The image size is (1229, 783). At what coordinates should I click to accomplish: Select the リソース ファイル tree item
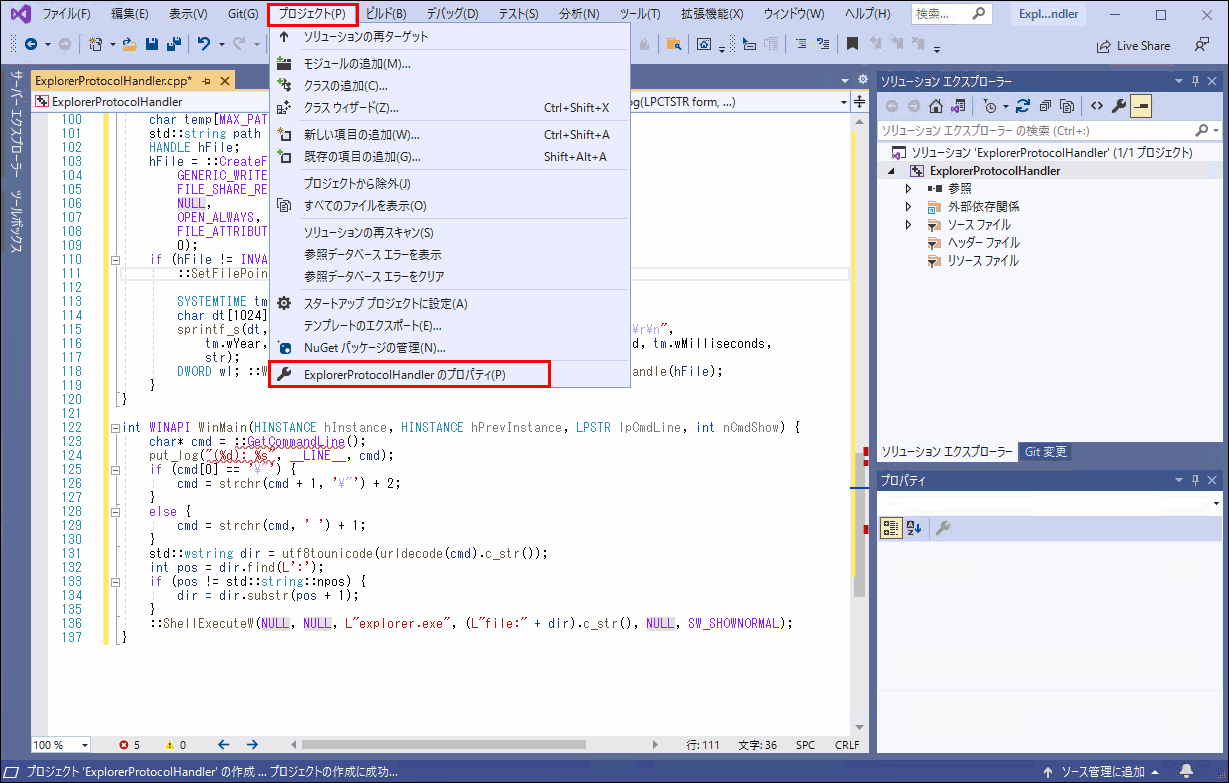pos(983,260)
